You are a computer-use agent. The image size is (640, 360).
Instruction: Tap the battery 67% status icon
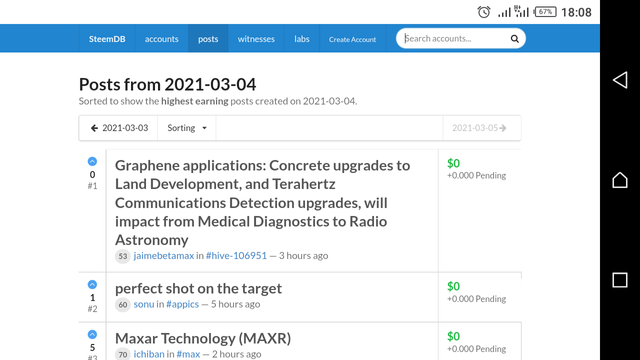coord(545,12)
